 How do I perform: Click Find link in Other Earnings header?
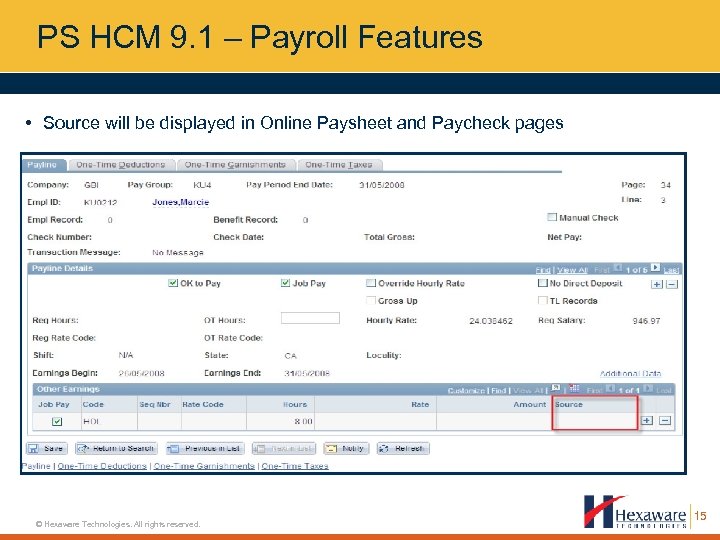[498, 391]
